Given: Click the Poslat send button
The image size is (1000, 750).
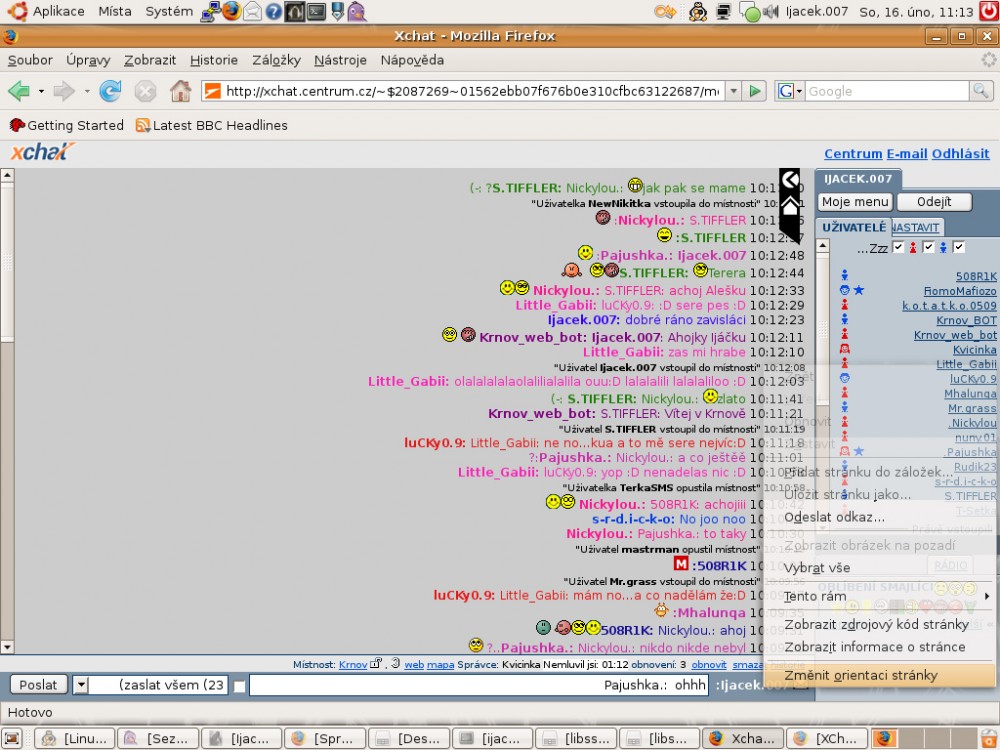Looking at the screenshot, I should 38,685.
